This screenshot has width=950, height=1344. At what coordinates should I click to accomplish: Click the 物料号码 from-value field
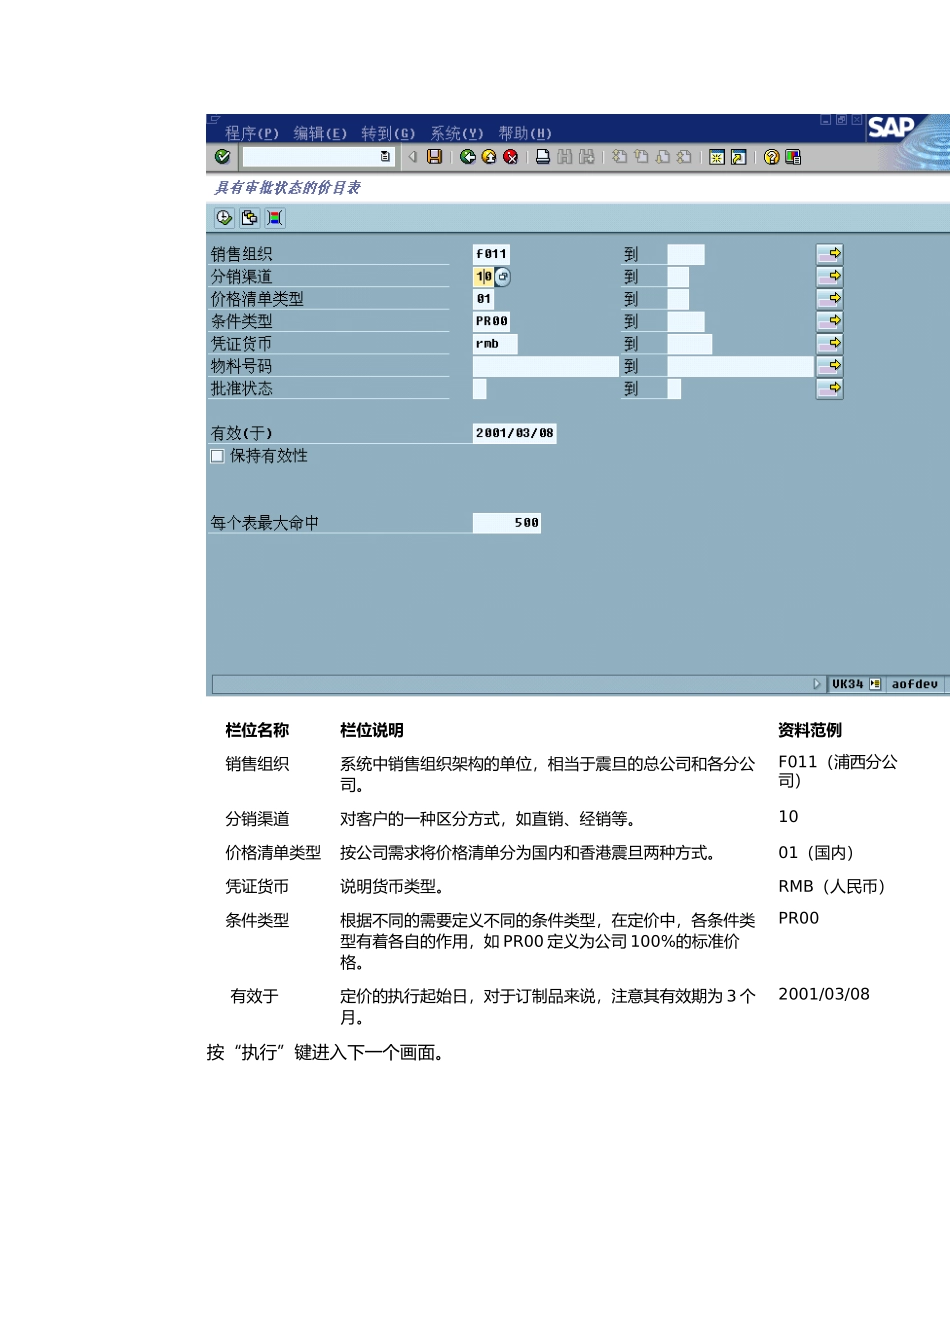coord(546,366)
